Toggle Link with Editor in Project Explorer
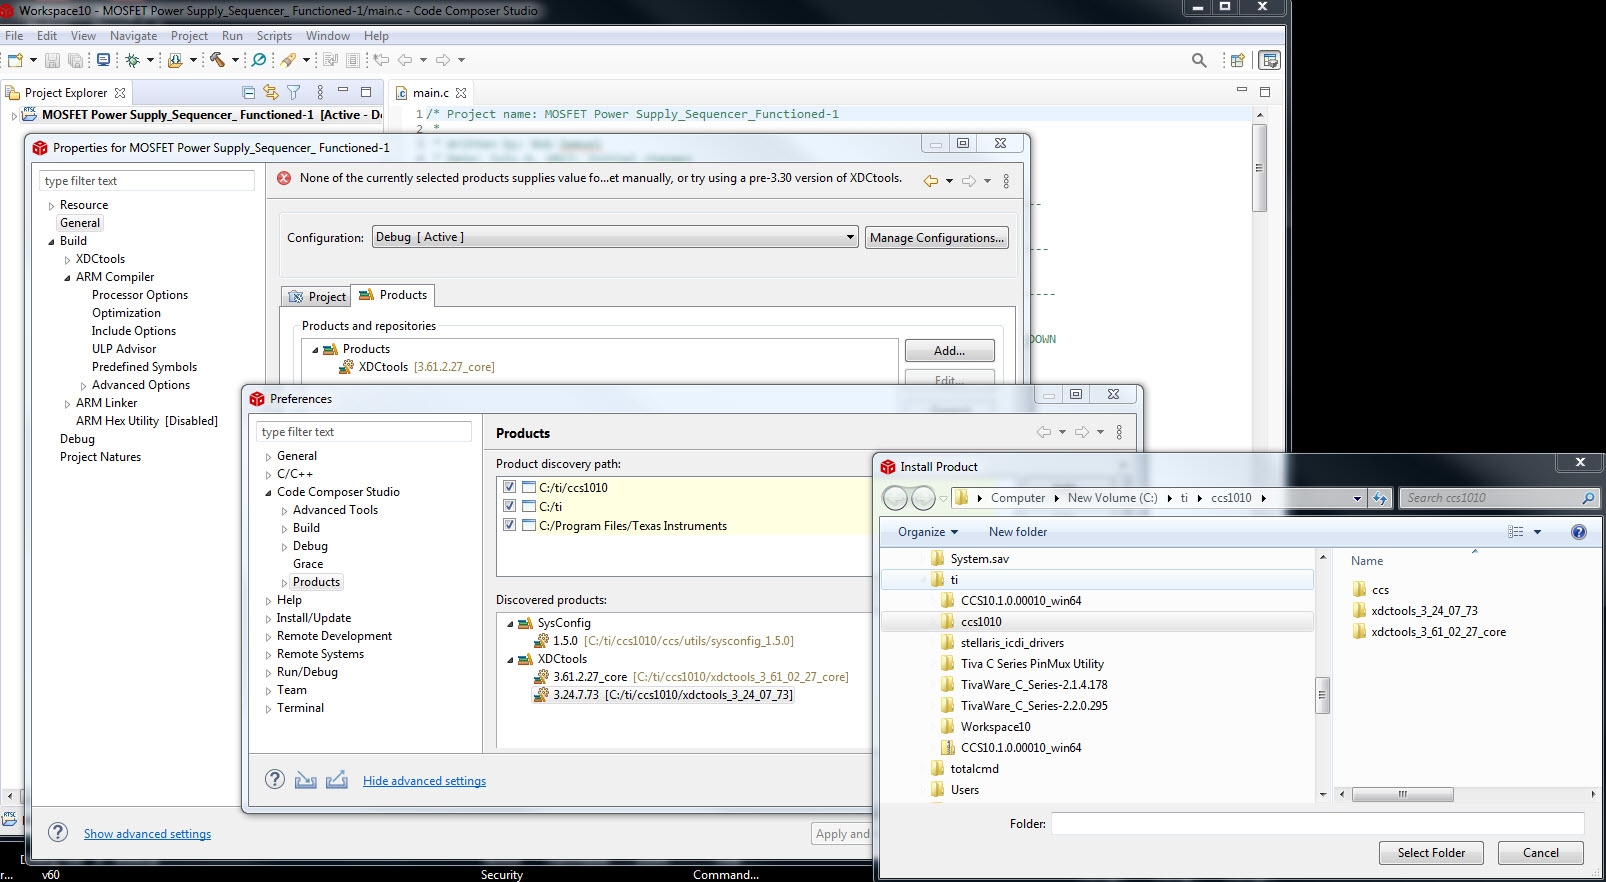The width and height of the screenshot is (1606, 882). tap(271, 92)
